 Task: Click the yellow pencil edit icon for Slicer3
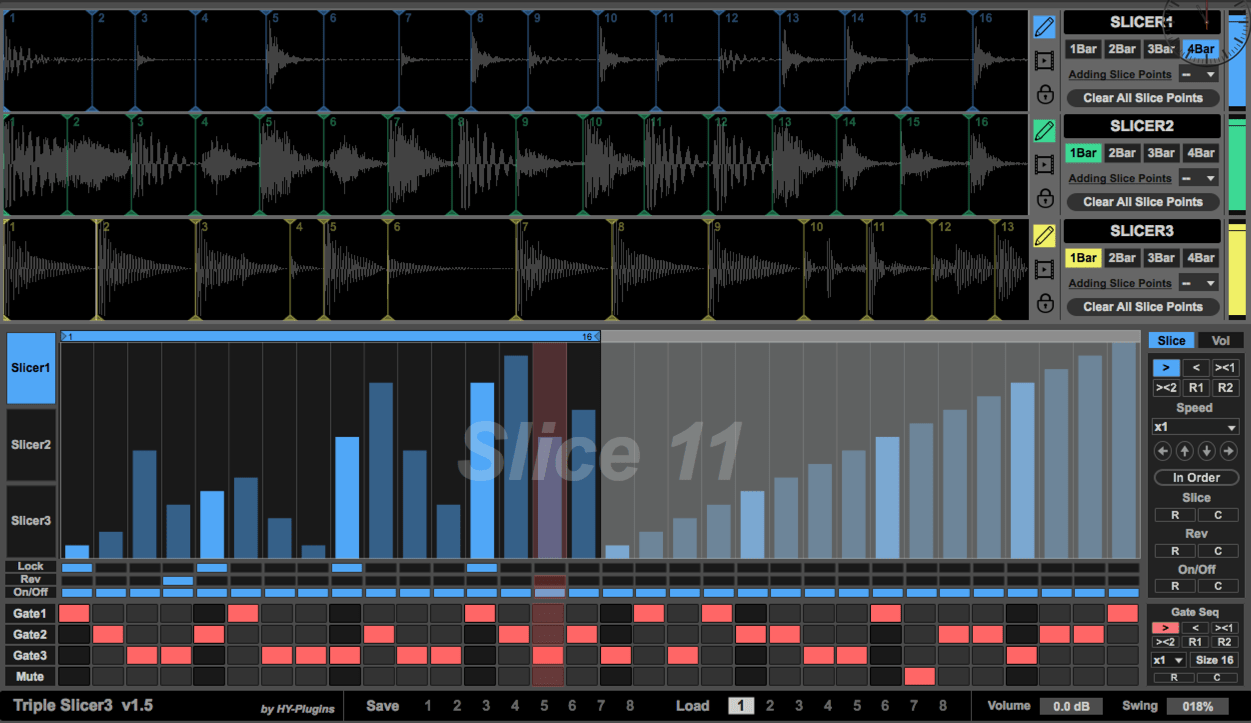tap(1045, 236)
